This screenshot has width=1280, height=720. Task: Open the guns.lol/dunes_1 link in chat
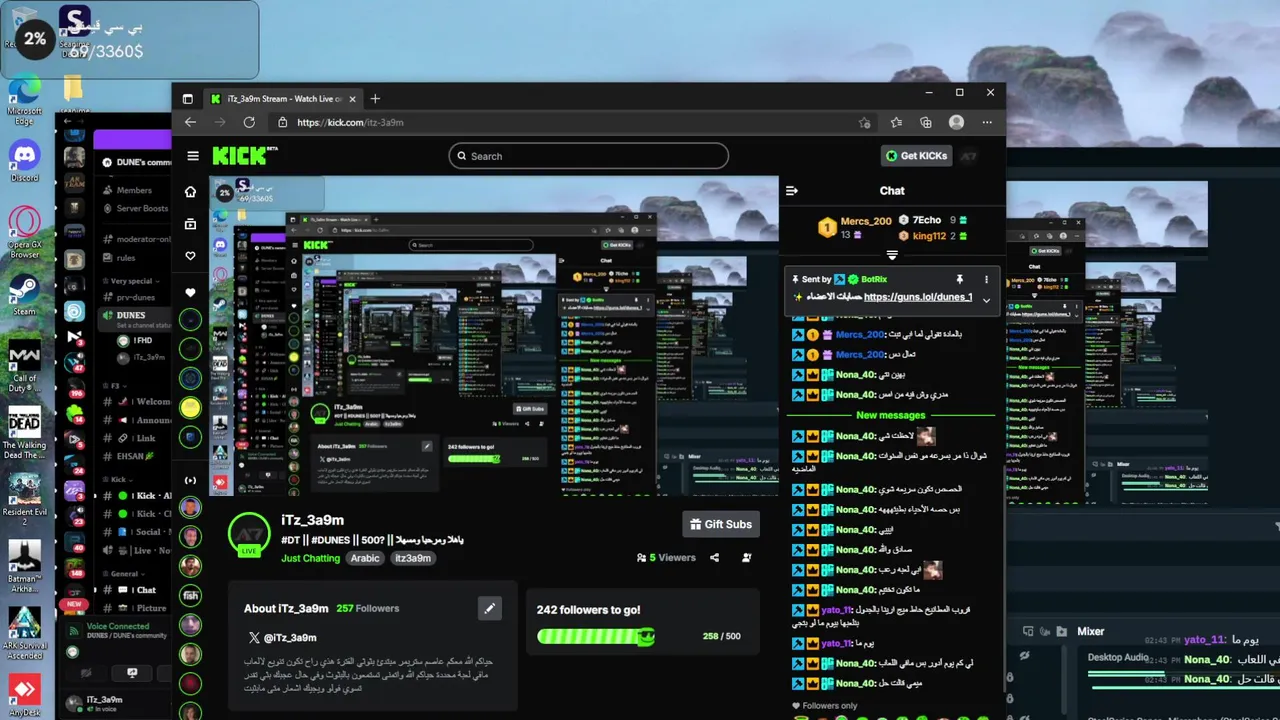point(918,297)
